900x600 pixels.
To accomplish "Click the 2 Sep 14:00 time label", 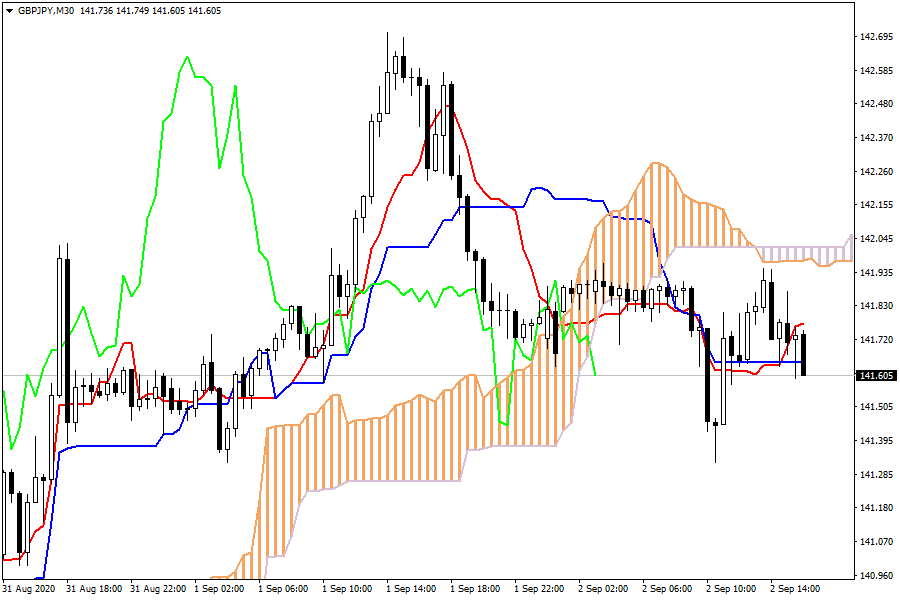I will tap(795, 589).
